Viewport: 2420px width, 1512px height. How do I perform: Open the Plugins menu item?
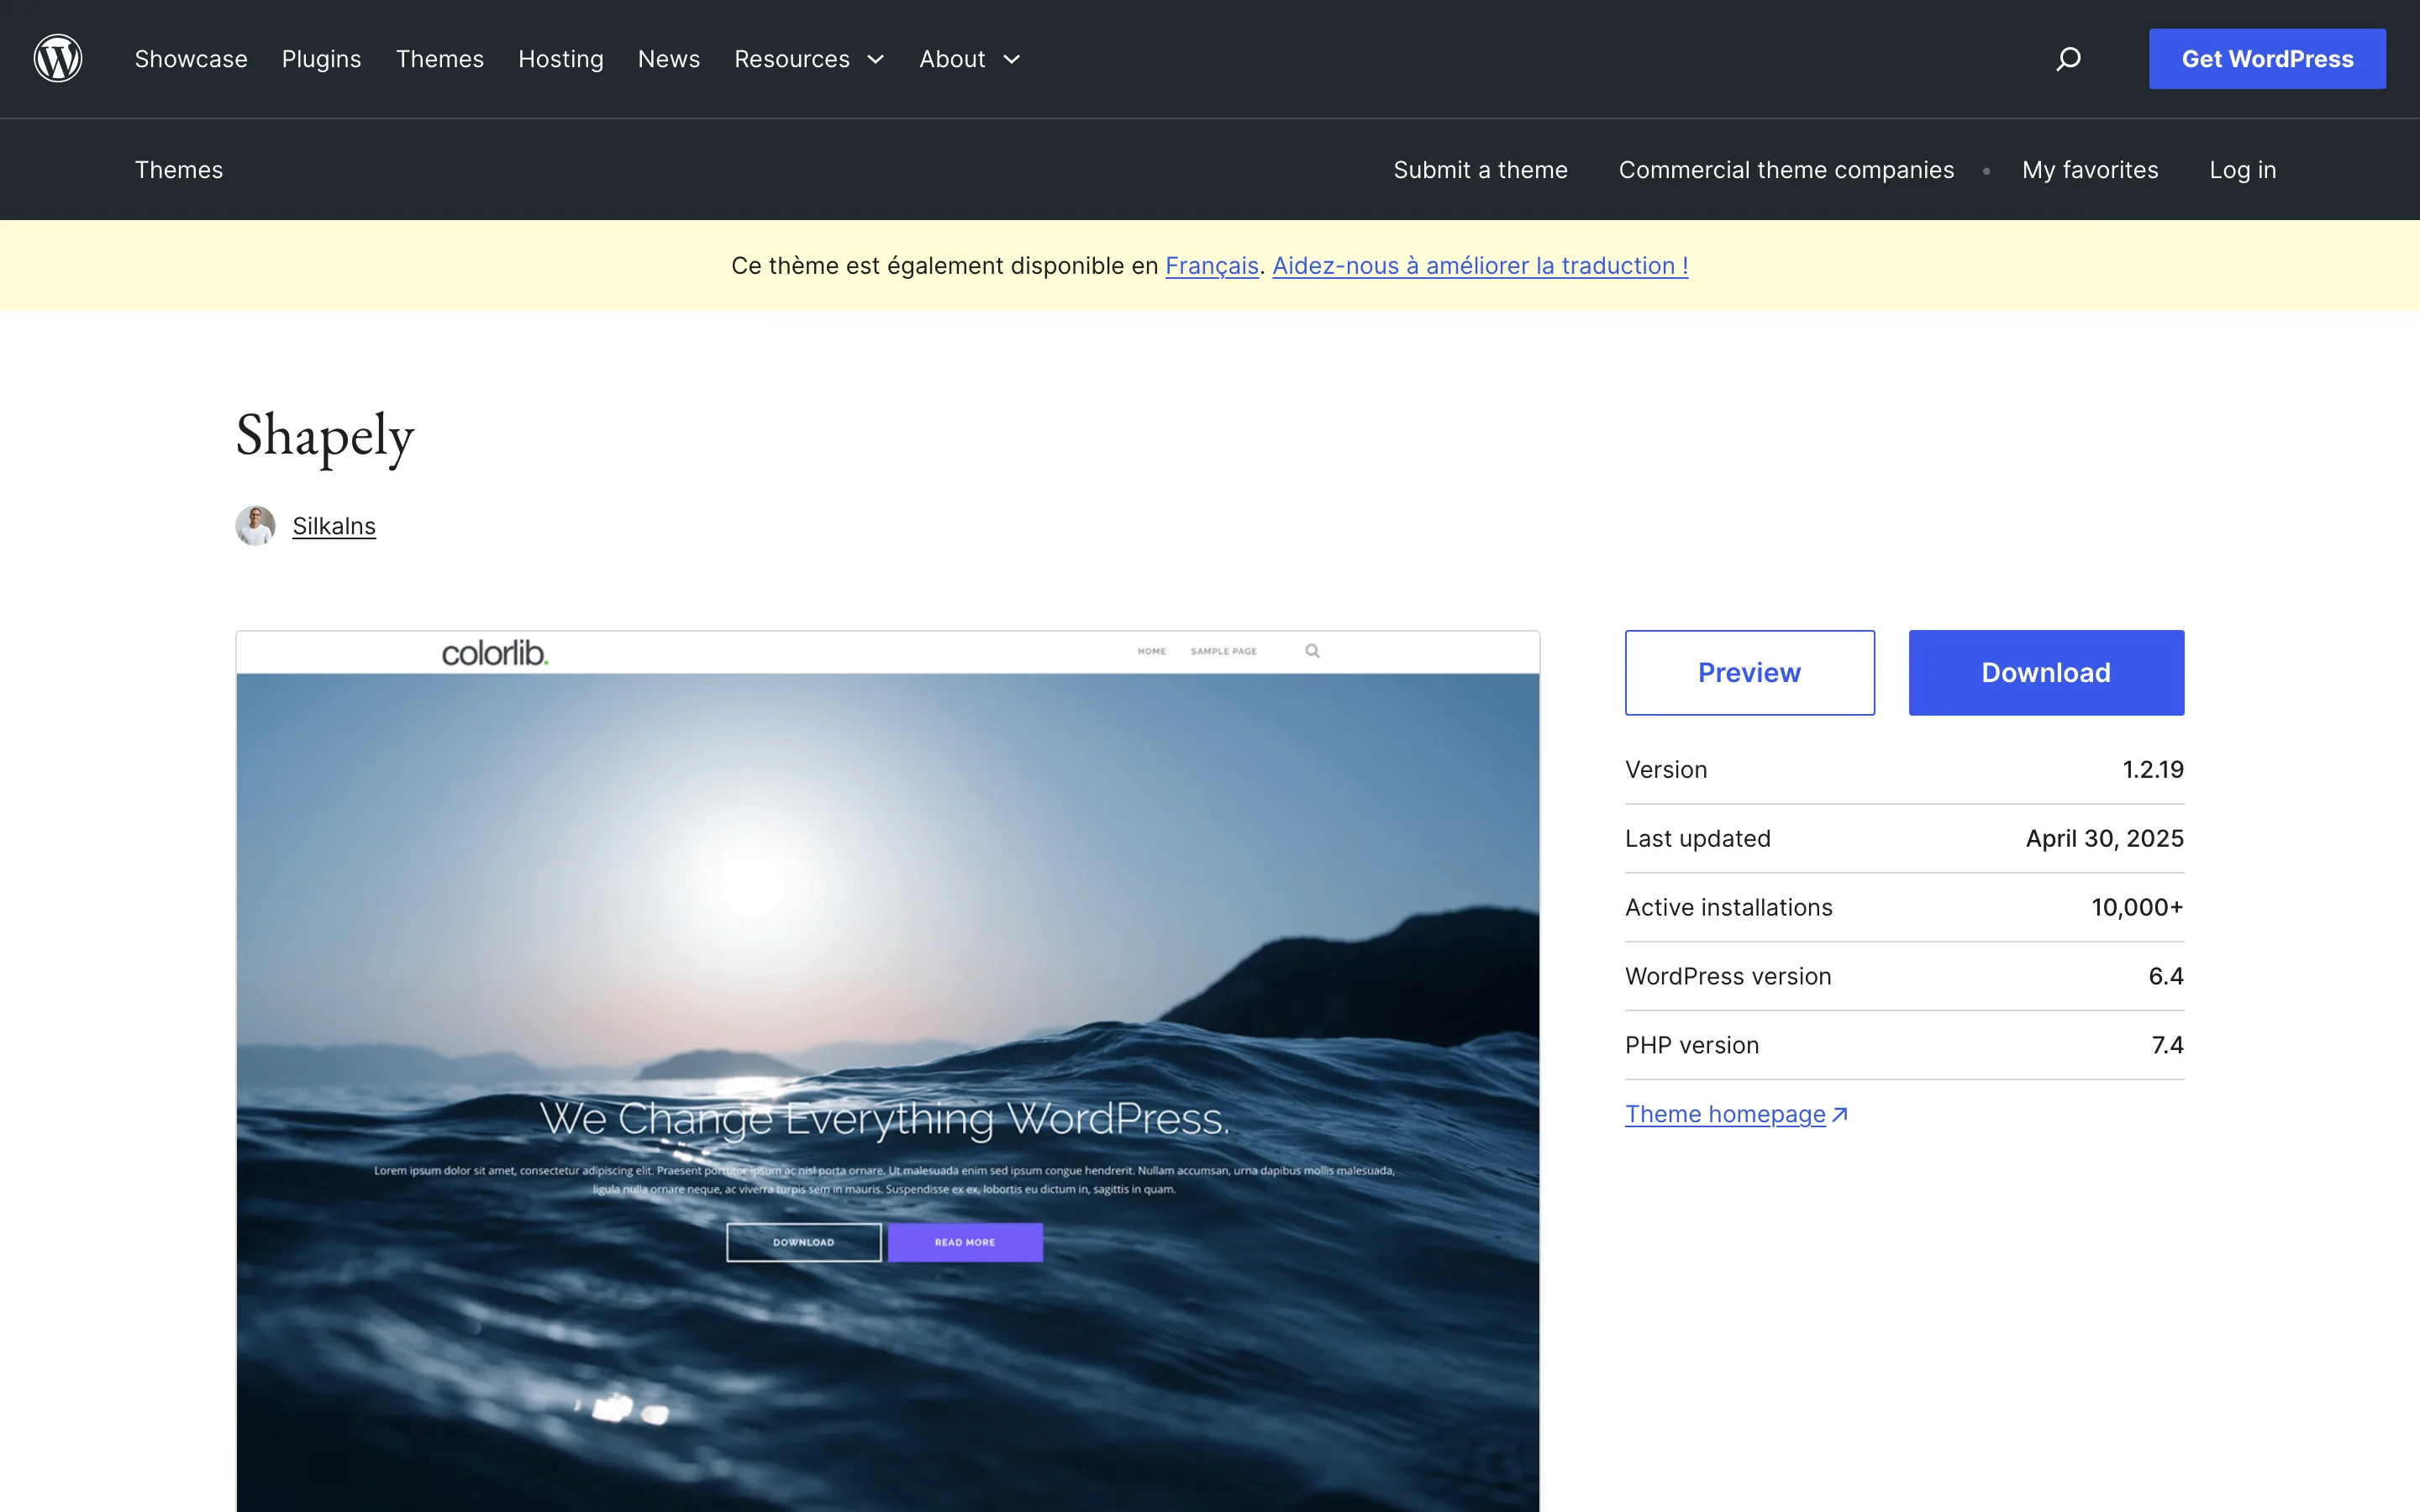pos(321,59)
